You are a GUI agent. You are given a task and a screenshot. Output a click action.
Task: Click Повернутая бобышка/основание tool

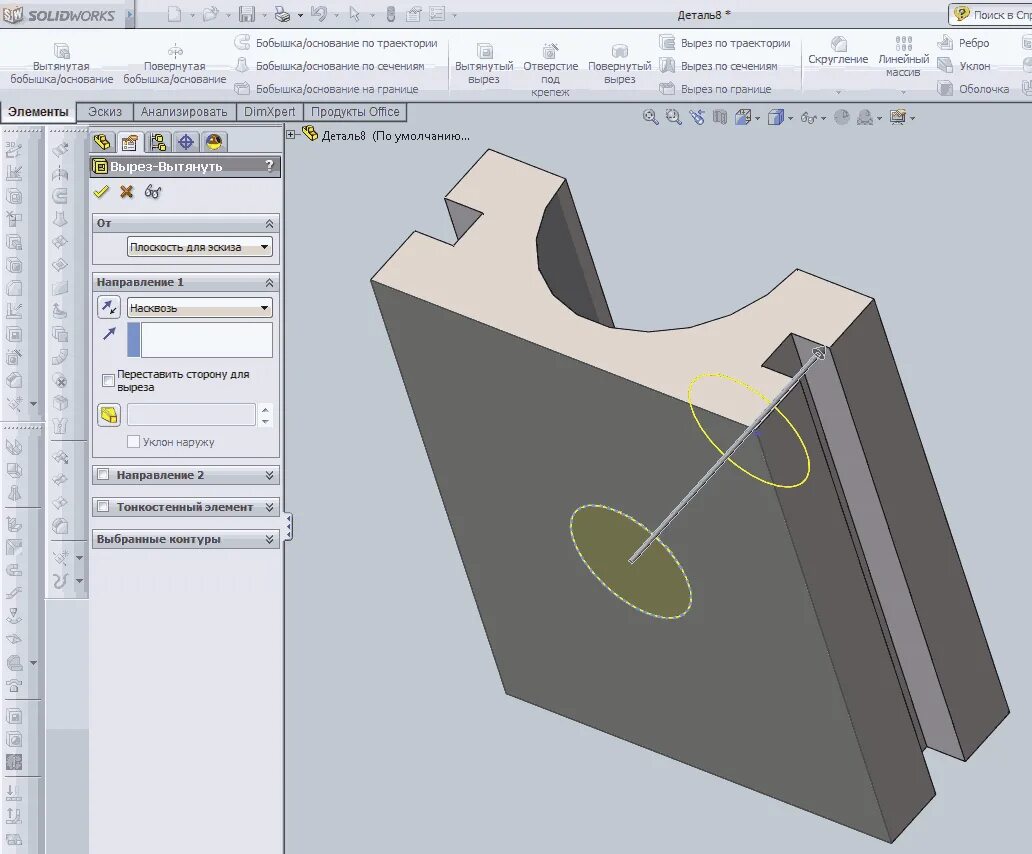pyautogui.click(x=175, y=64)
